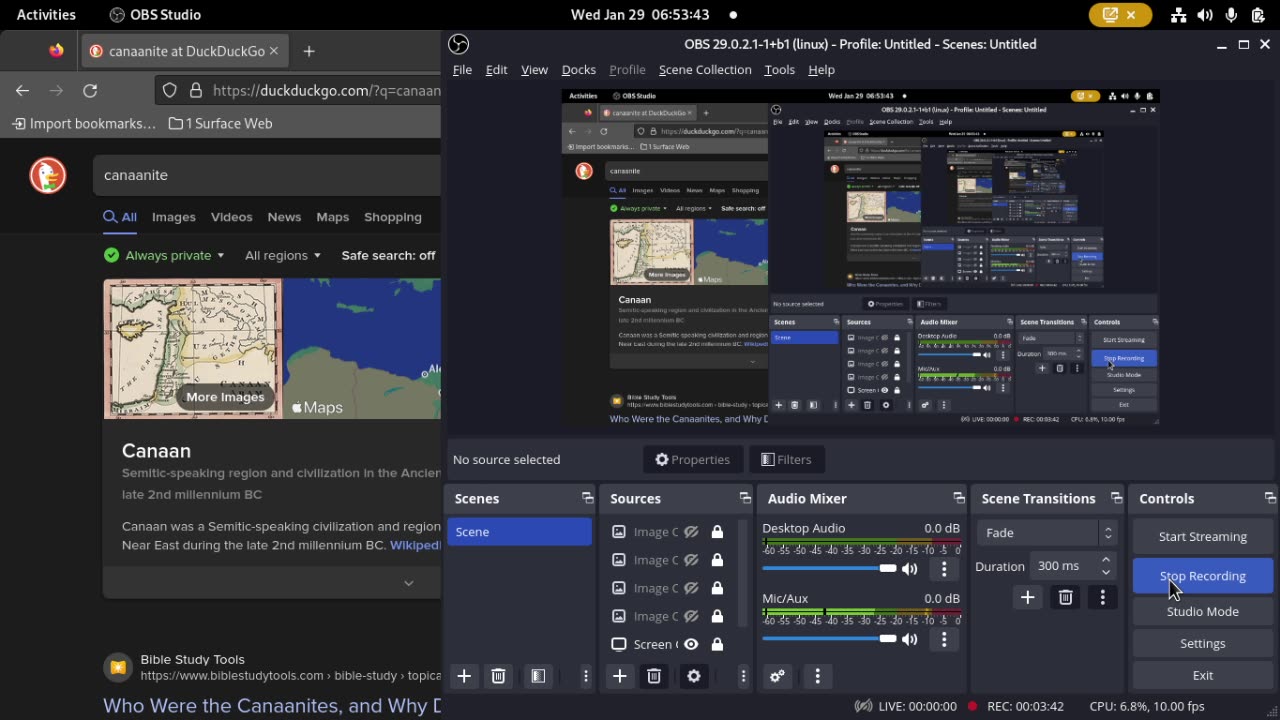Open source Properties button
The image size is (1280, 720).
coord(692,459)
